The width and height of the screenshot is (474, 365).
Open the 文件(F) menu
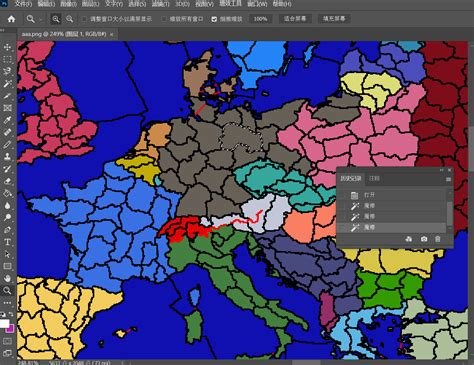(23, 4)
